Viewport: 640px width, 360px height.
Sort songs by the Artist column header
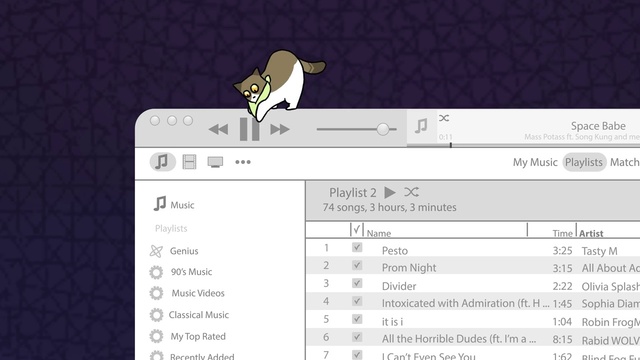point(591,233)
